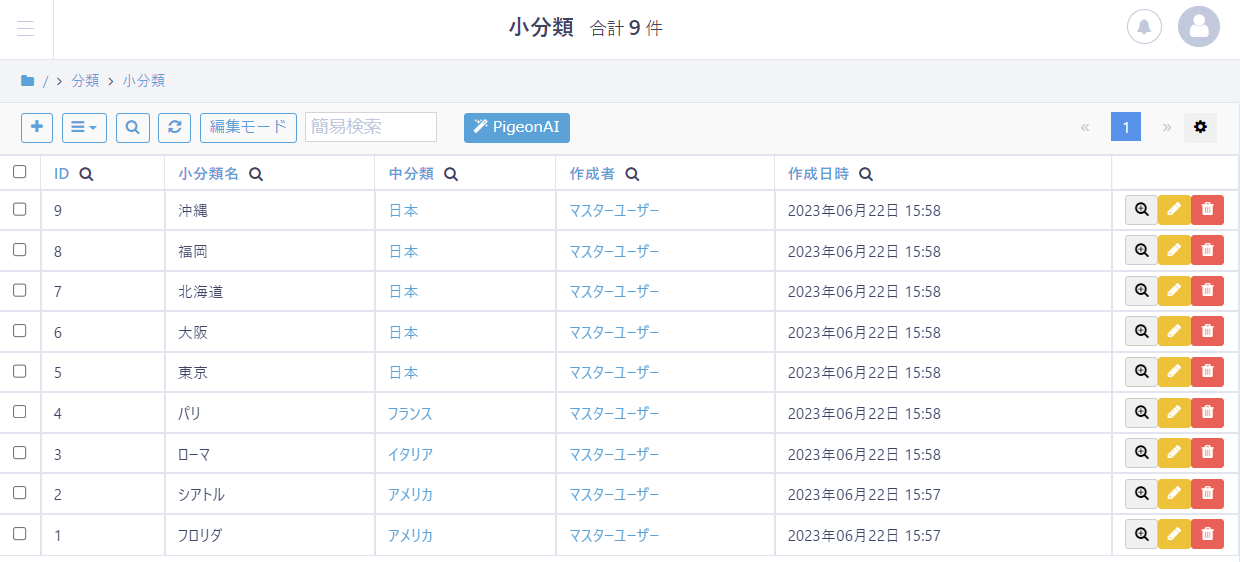Viewport: 1240px width, 562px height.
Task: Click the red trash icon for 沖縄 row
Action: [1207, 210]
